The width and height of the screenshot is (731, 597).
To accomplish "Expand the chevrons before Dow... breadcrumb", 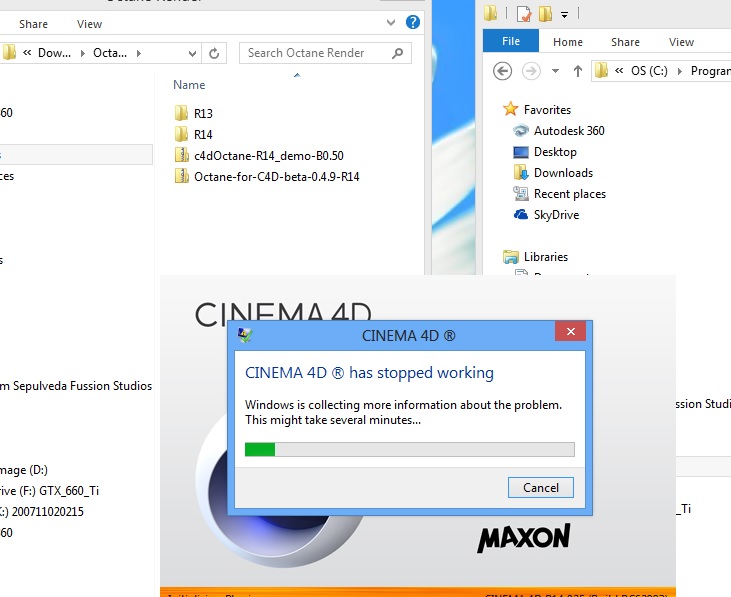I will (27, 53).
